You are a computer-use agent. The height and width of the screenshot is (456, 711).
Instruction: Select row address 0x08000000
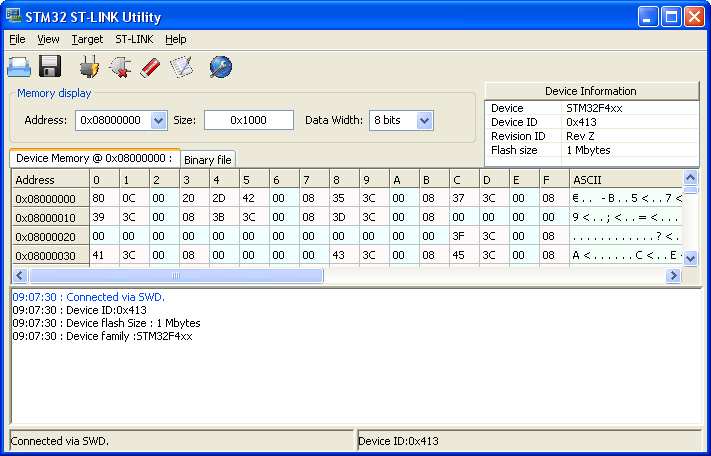point(50,199)
